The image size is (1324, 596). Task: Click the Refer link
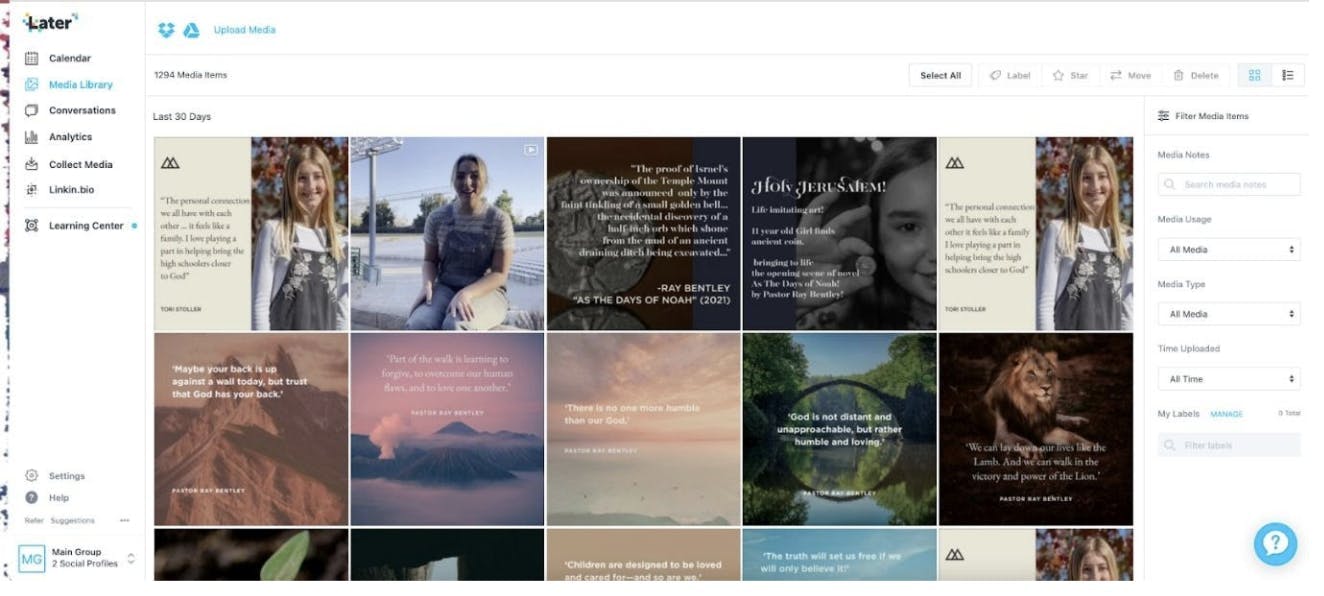coord(34,520)
